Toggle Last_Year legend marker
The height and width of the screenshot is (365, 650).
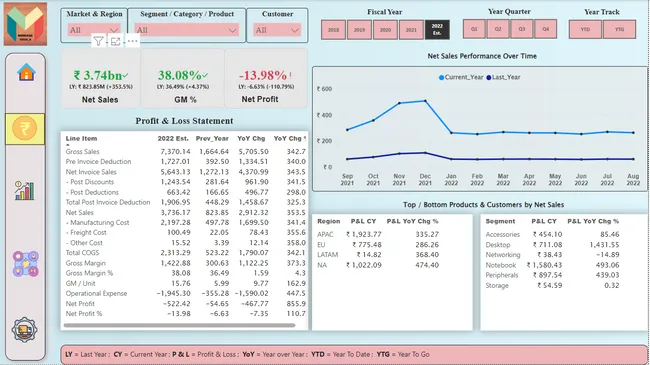pyautogui.click(x=489, y=78)
